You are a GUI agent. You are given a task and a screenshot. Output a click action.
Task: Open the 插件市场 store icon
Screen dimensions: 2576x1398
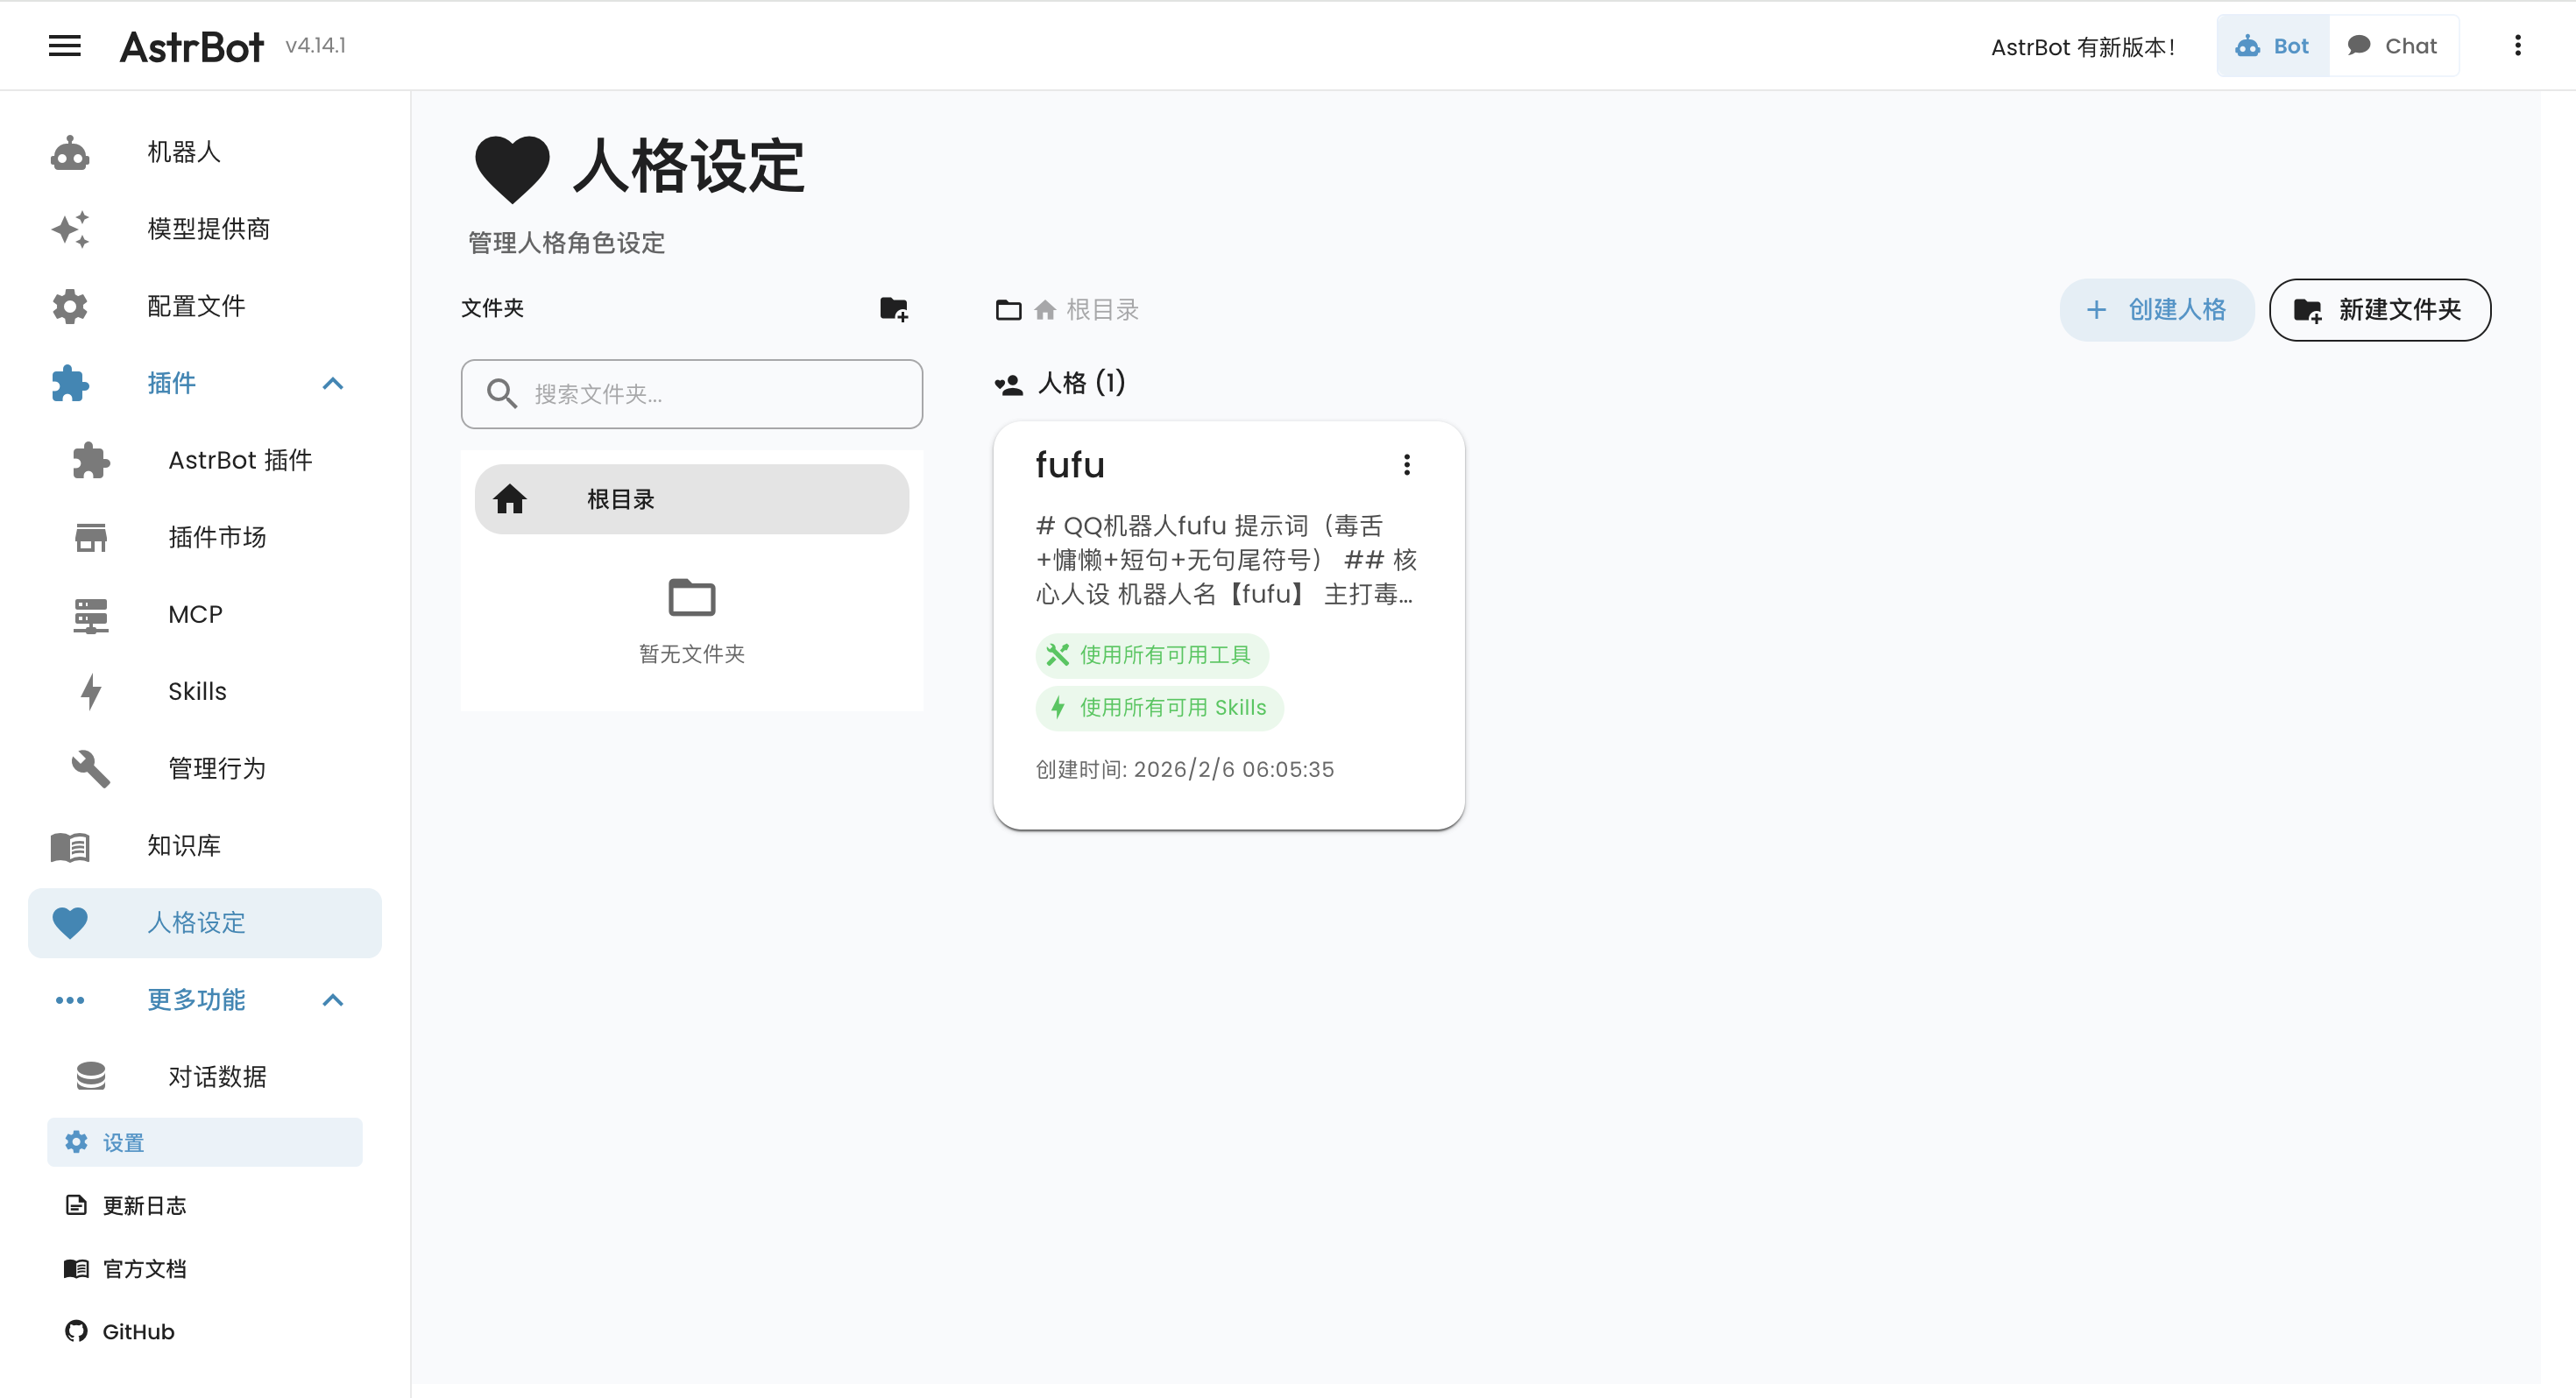coord(91,537)
